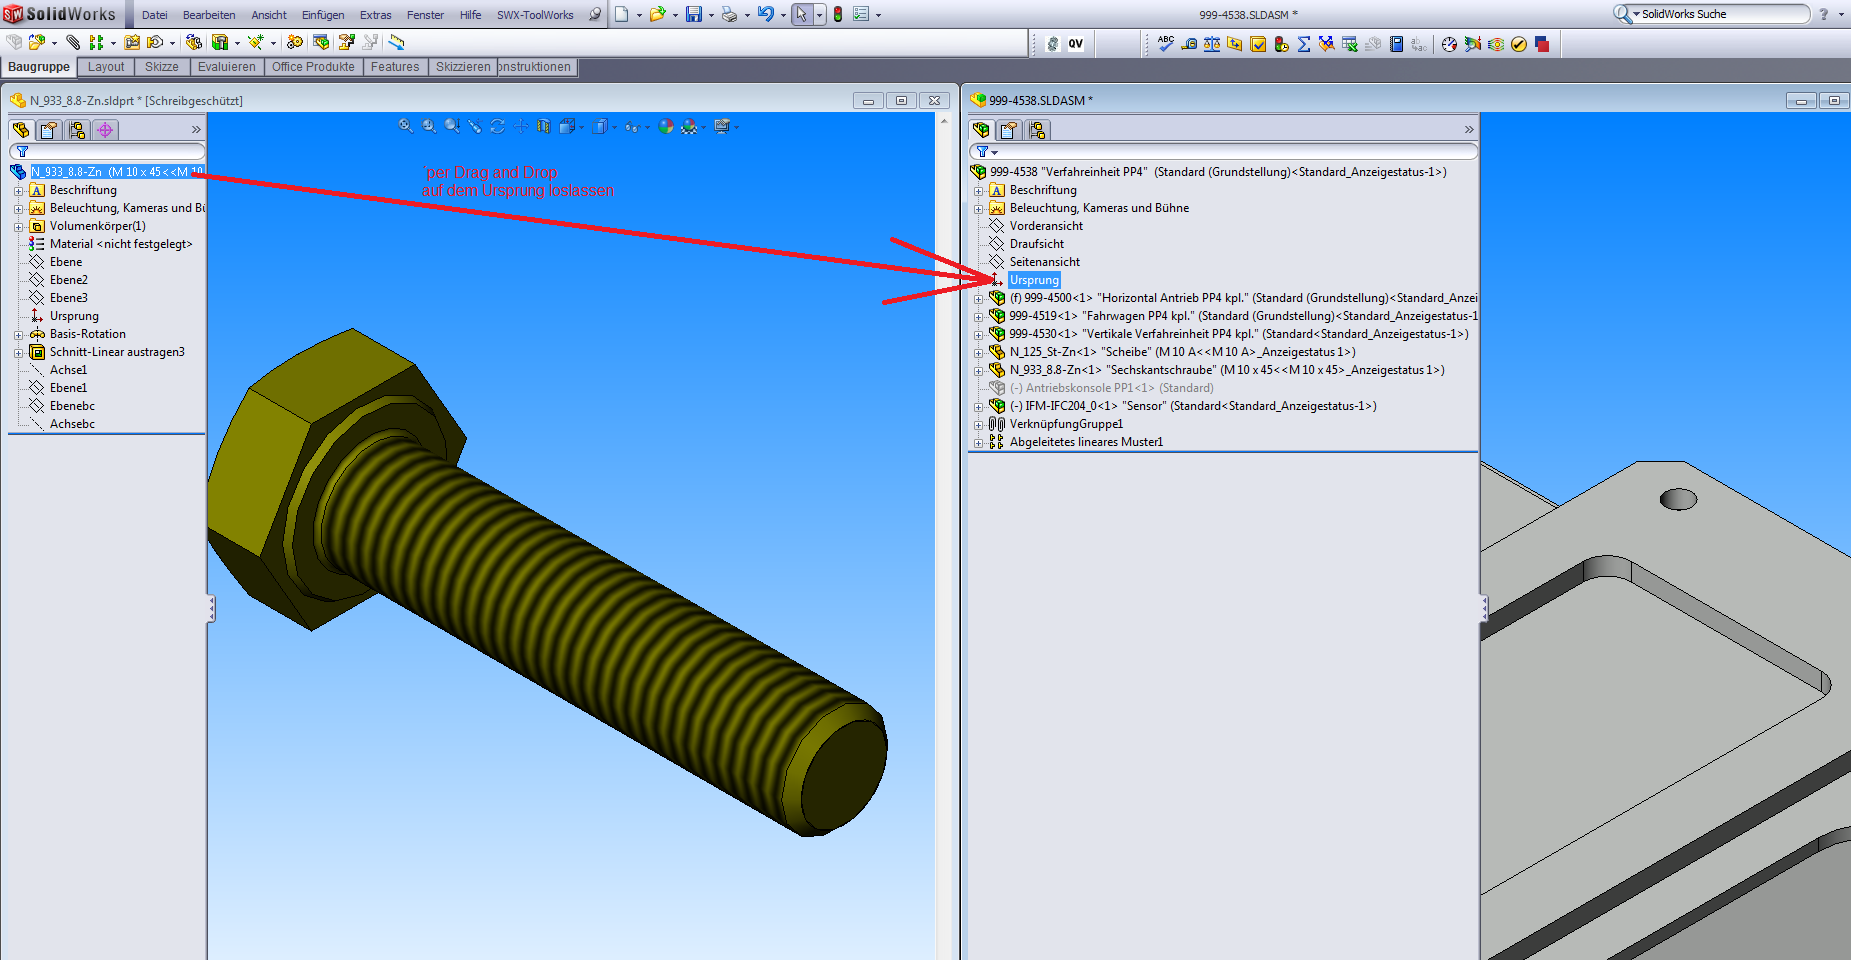Image resolution: width=1851 pixels, height=960 pixels.
Task: Click the paperclip icon in assembly toolbar
Action: point(73,42)
